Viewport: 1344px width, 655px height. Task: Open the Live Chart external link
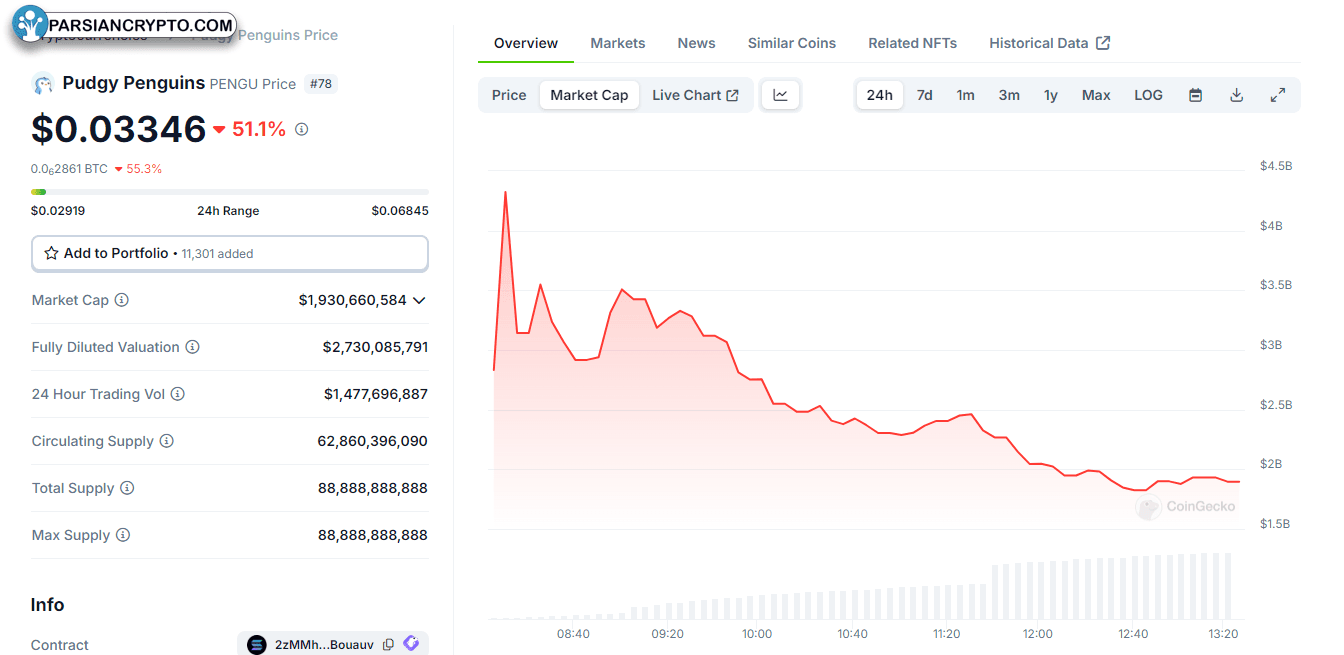[x=695, y=95]
